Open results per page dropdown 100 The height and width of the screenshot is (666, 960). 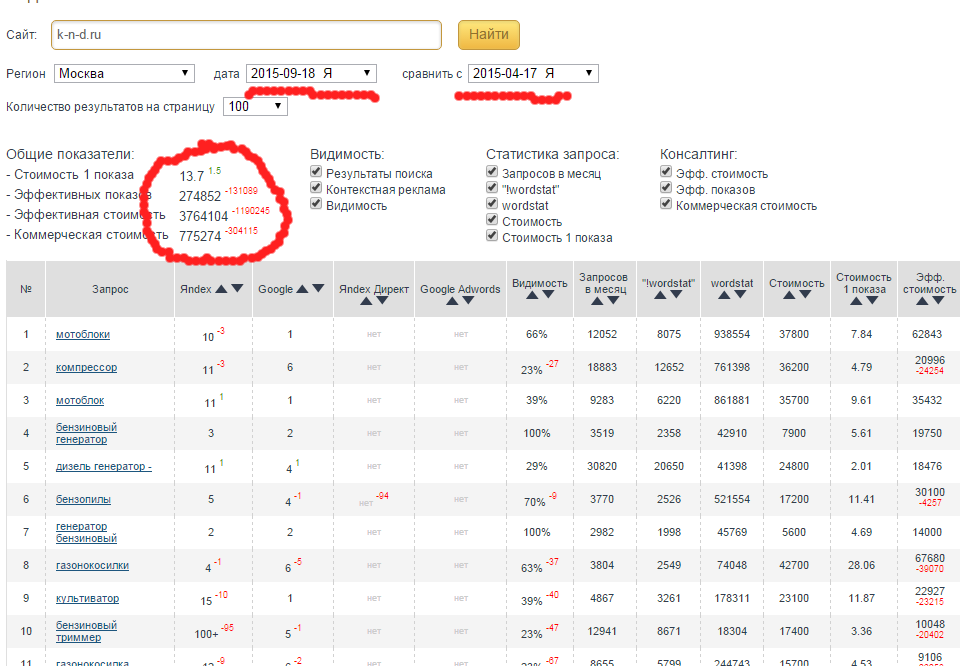(256, 106)
